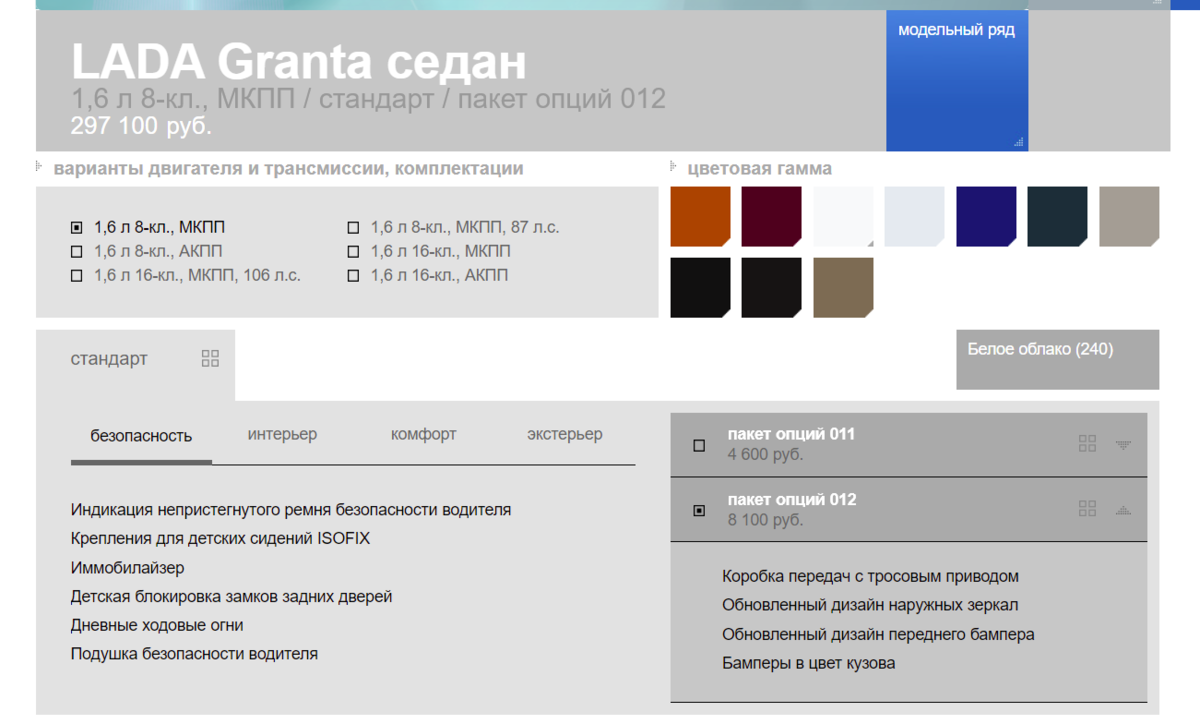The image size is (1200, 724).
Task: Uncheck the пакет опций 012 checkbox
Action: click(x=699, y=511)
